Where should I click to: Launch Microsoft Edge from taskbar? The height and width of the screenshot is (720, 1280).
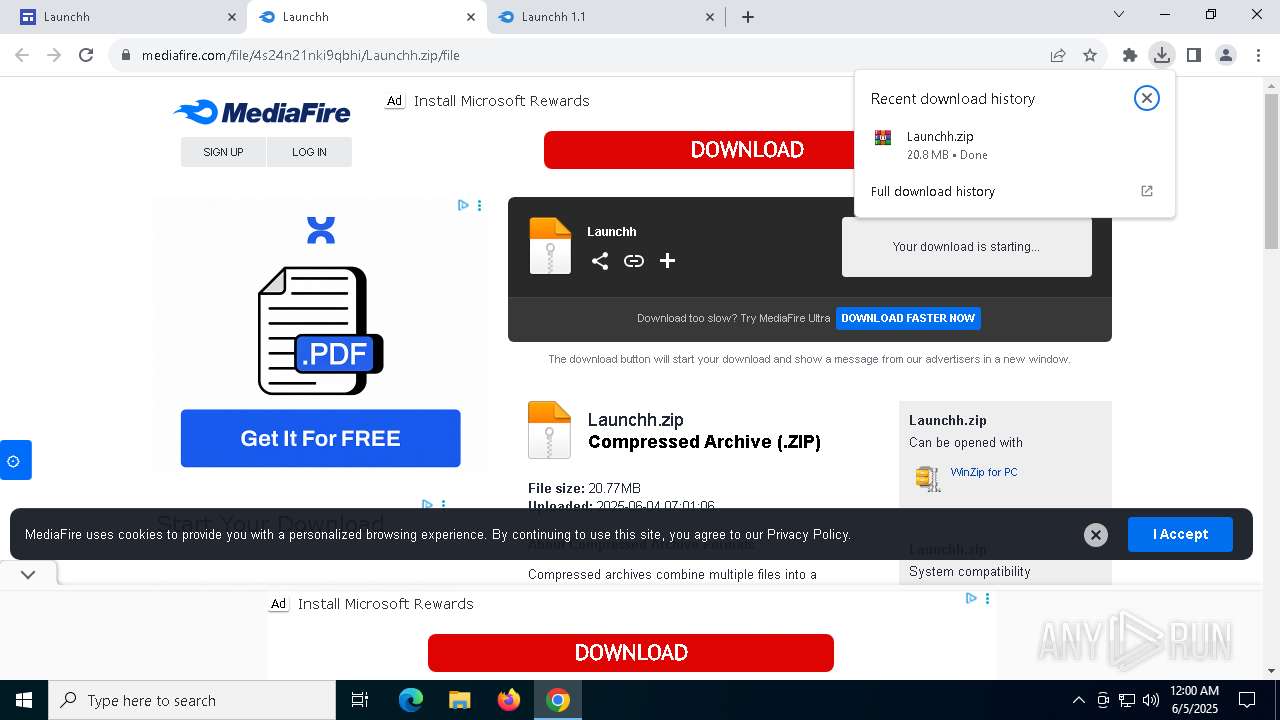coord(411,700)
